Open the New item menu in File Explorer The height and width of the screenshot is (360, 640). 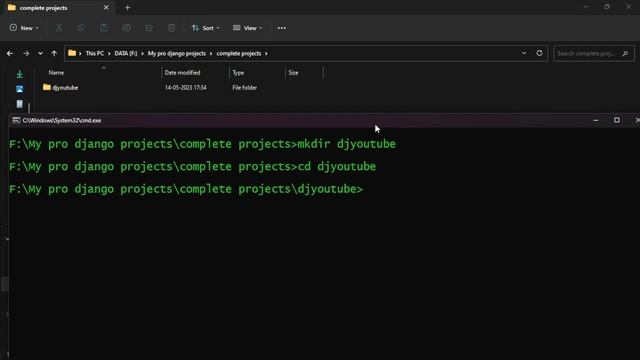pos(24,28)
